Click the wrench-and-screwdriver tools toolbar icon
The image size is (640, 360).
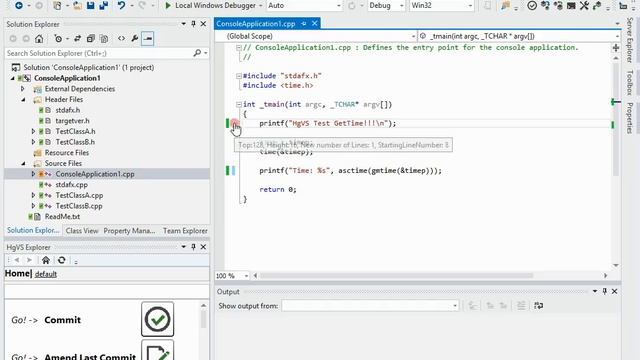point(584,6)
